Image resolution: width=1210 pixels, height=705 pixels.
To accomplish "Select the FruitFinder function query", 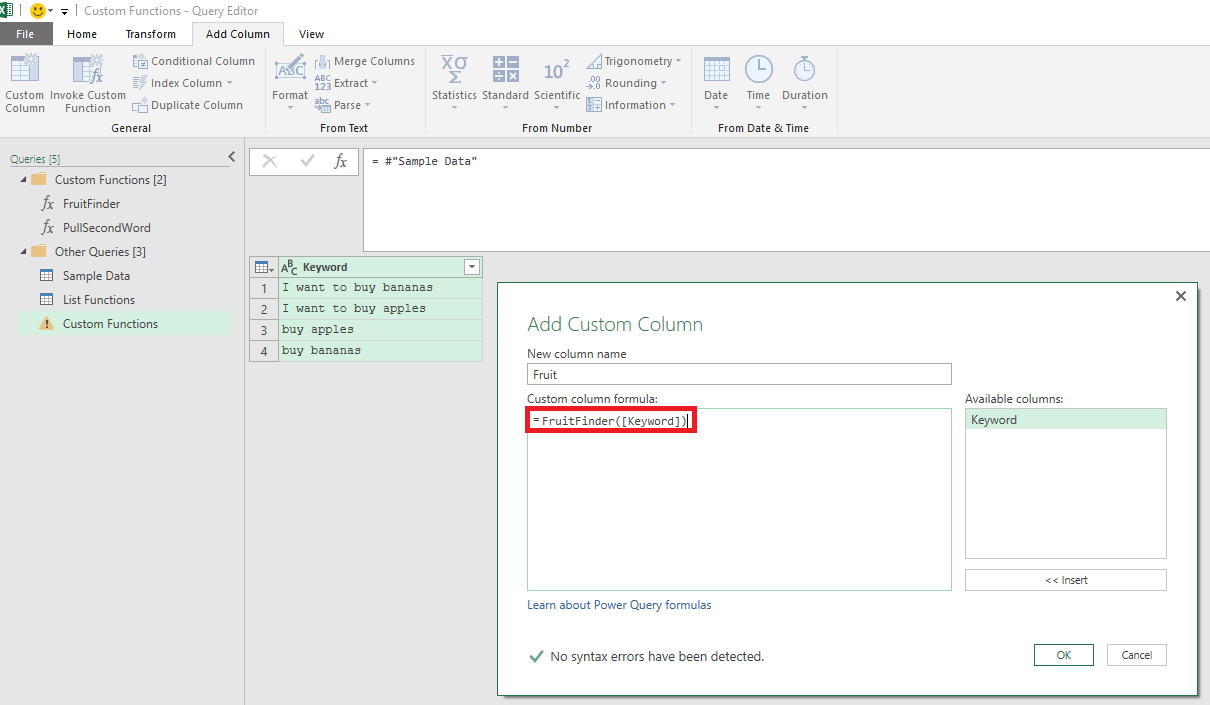I will point(91,204).
